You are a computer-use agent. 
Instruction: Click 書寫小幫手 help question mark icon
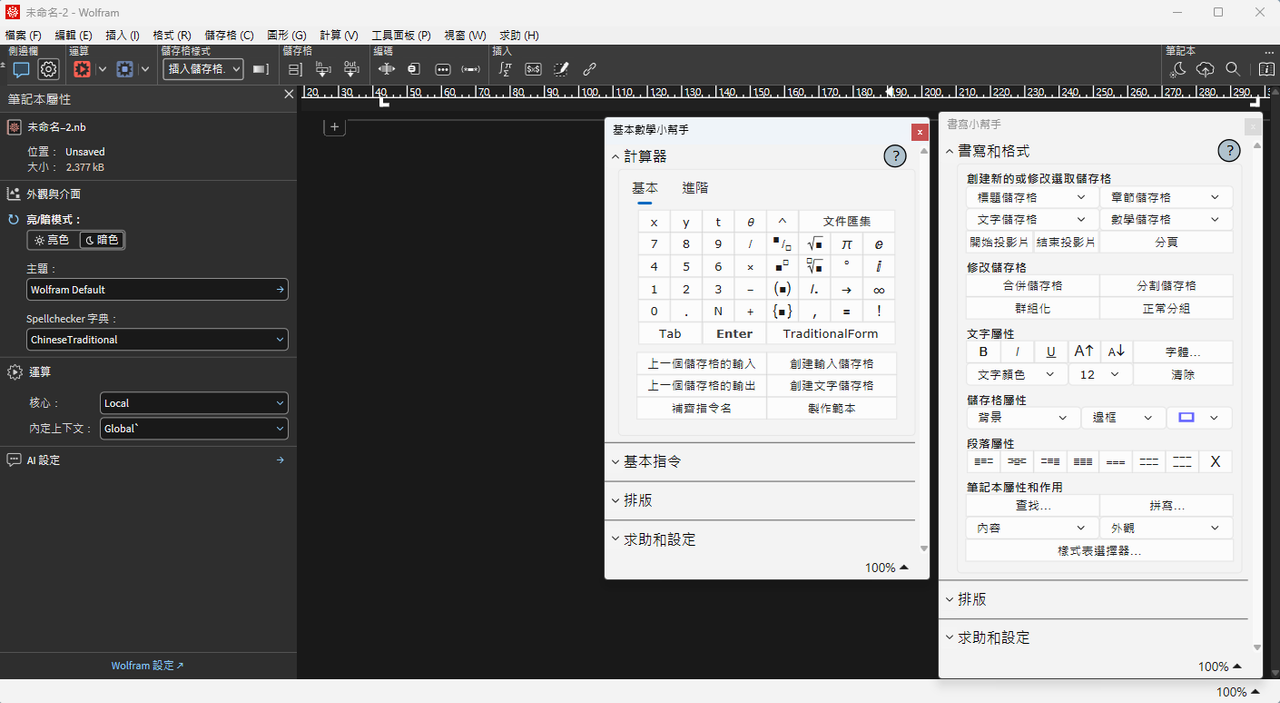1228,151
